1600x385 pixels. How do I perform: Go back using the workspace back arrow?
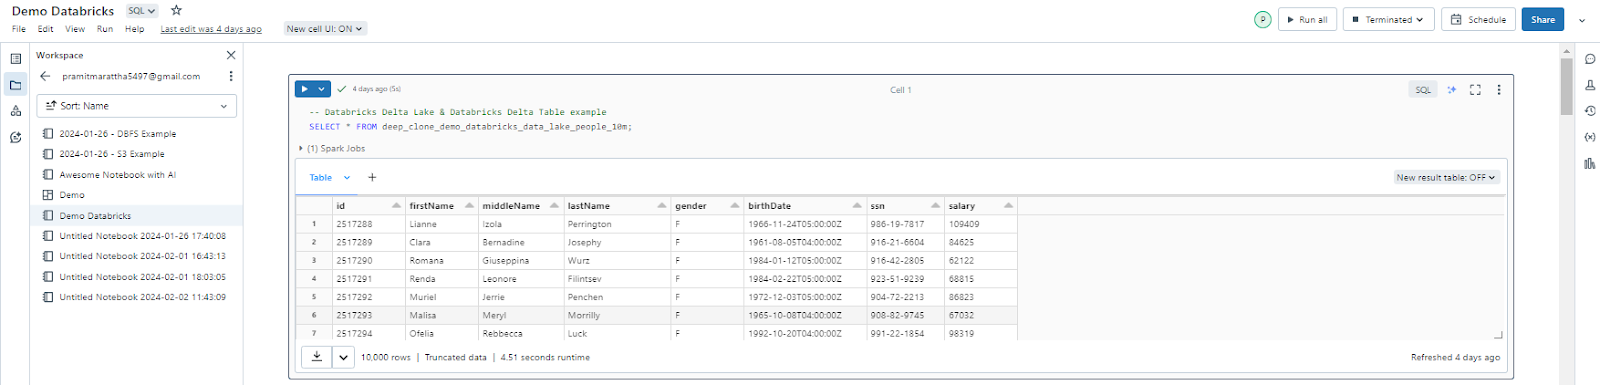[x=45, y=76]
